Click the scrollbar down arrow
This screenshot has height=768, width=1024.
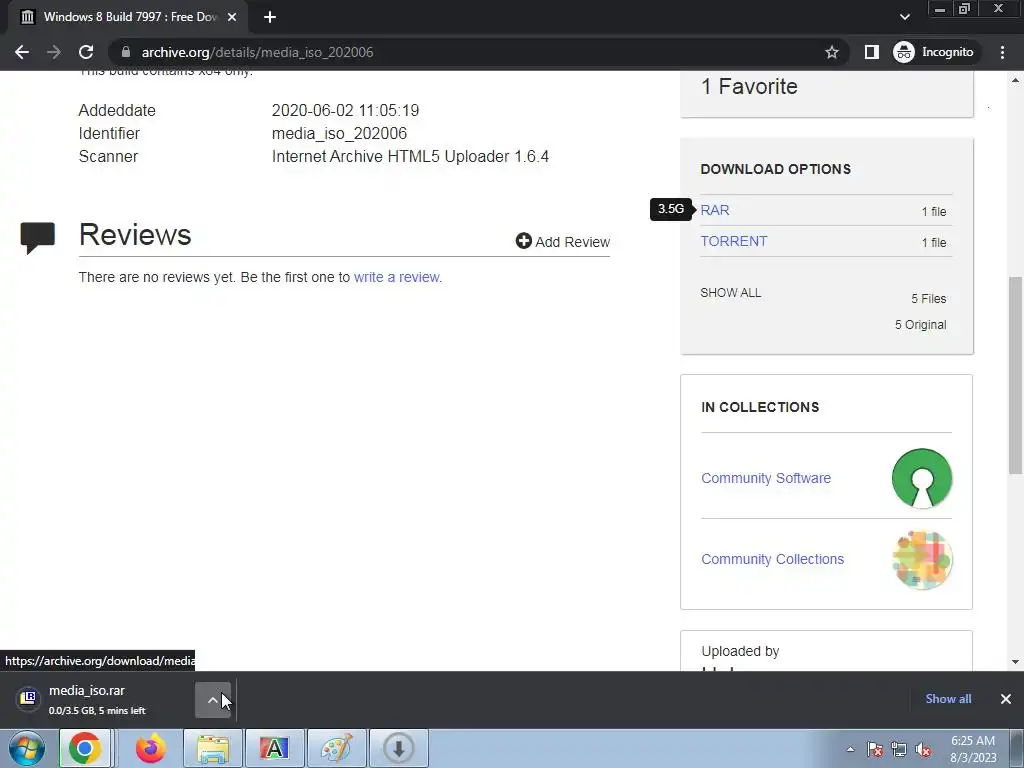[x=1016, y=662]
